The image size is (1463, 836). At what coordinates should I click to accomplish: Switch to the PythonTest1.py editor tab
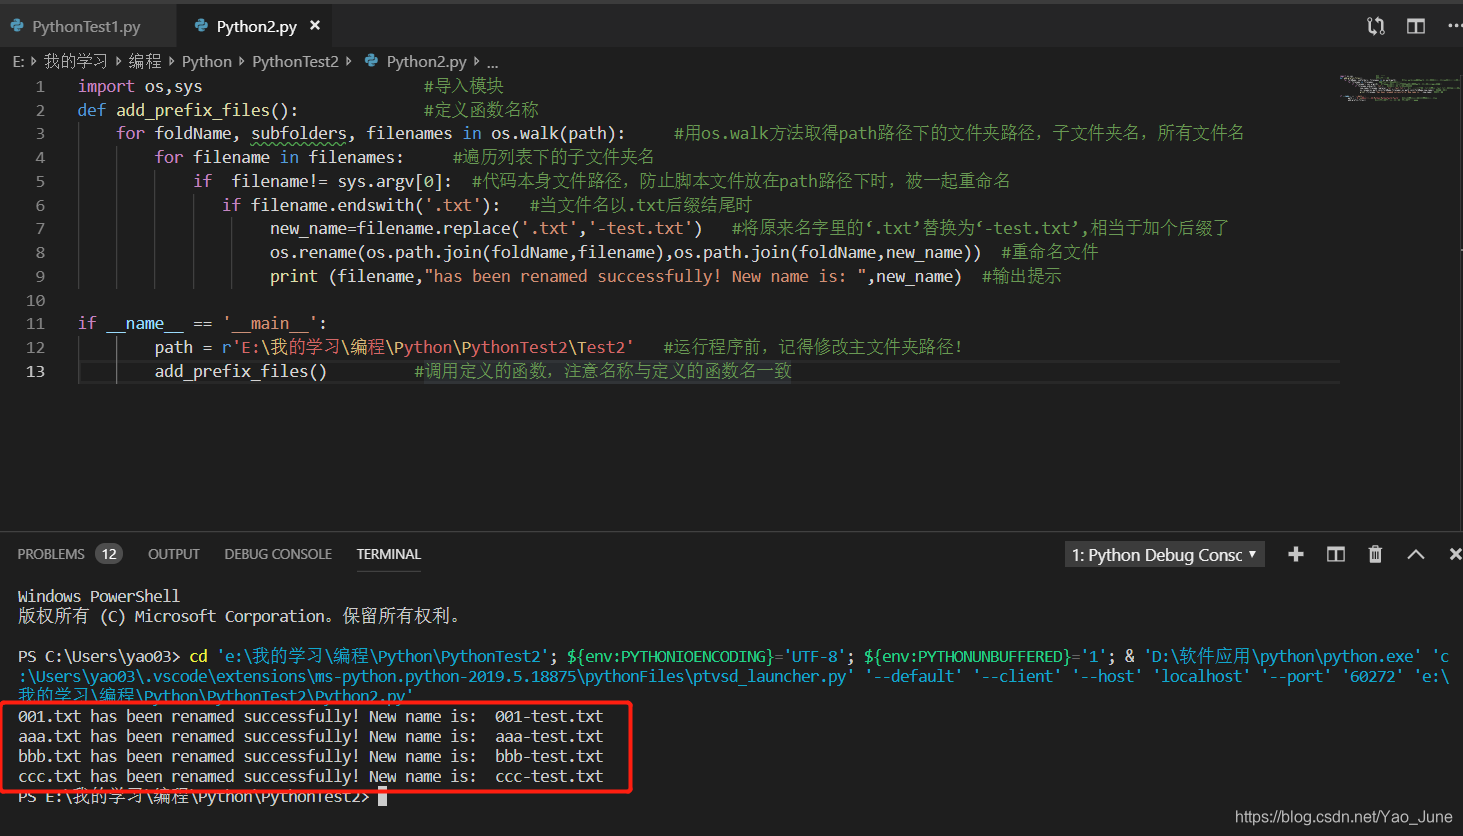(86, 26)
